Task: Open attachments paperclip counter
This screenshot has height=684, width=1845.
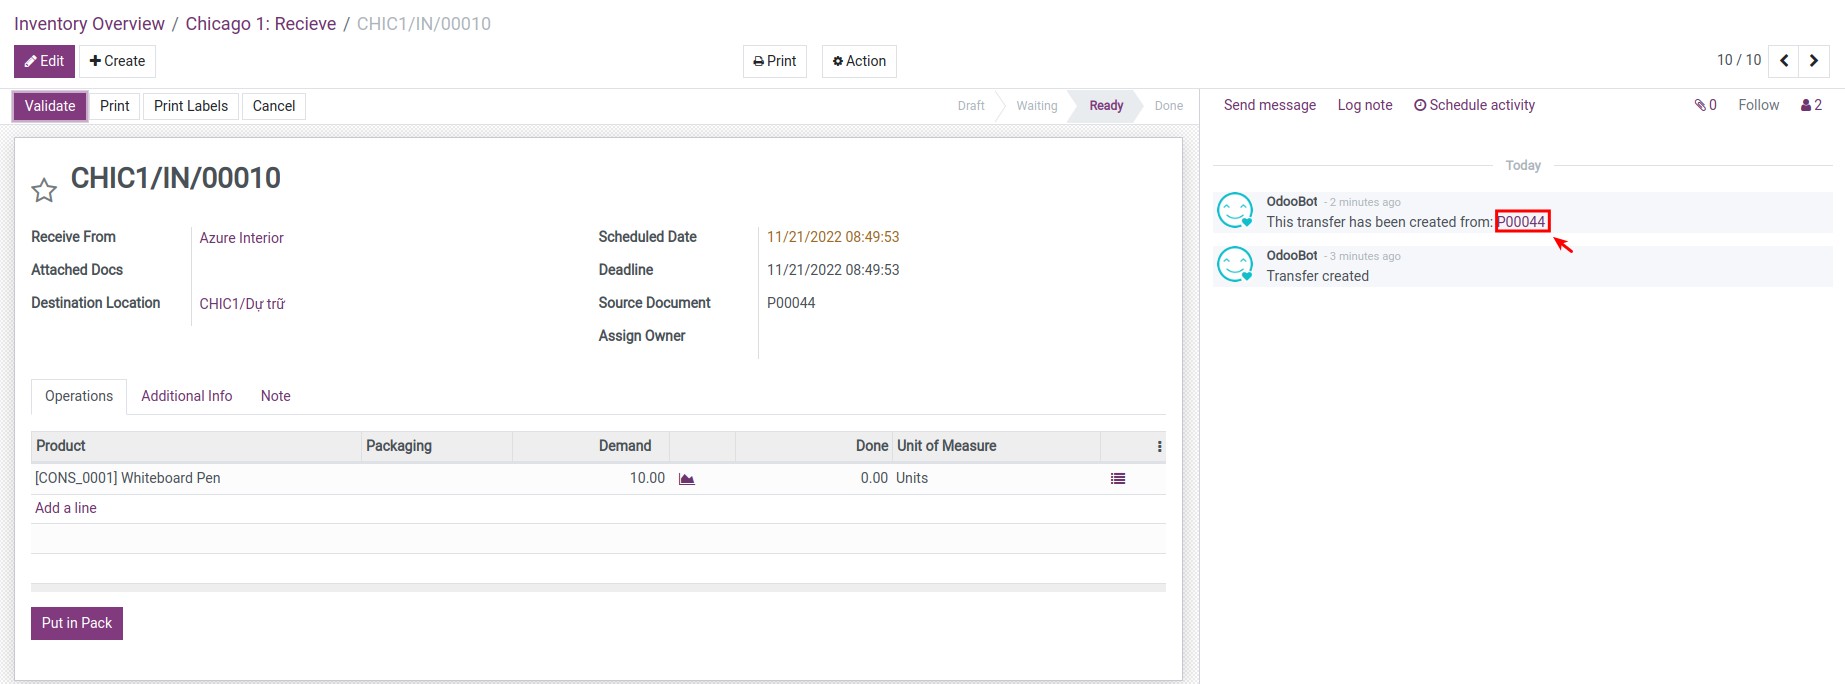Action: (1705, 105)
